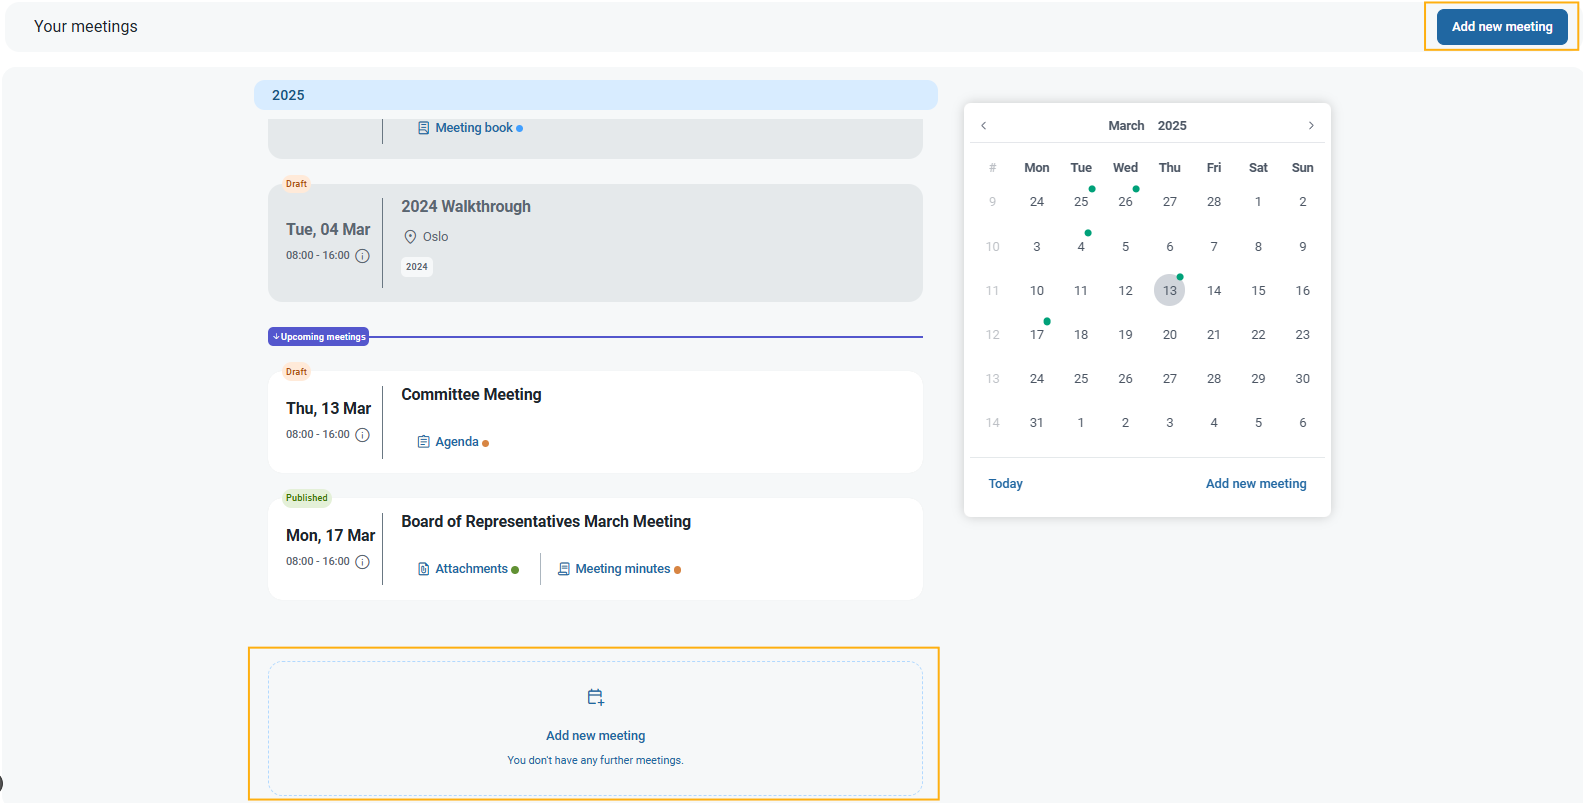Screen dimensions: 1583x803
Task: Open the Committee Meeting title
Action: coord(471,395)
